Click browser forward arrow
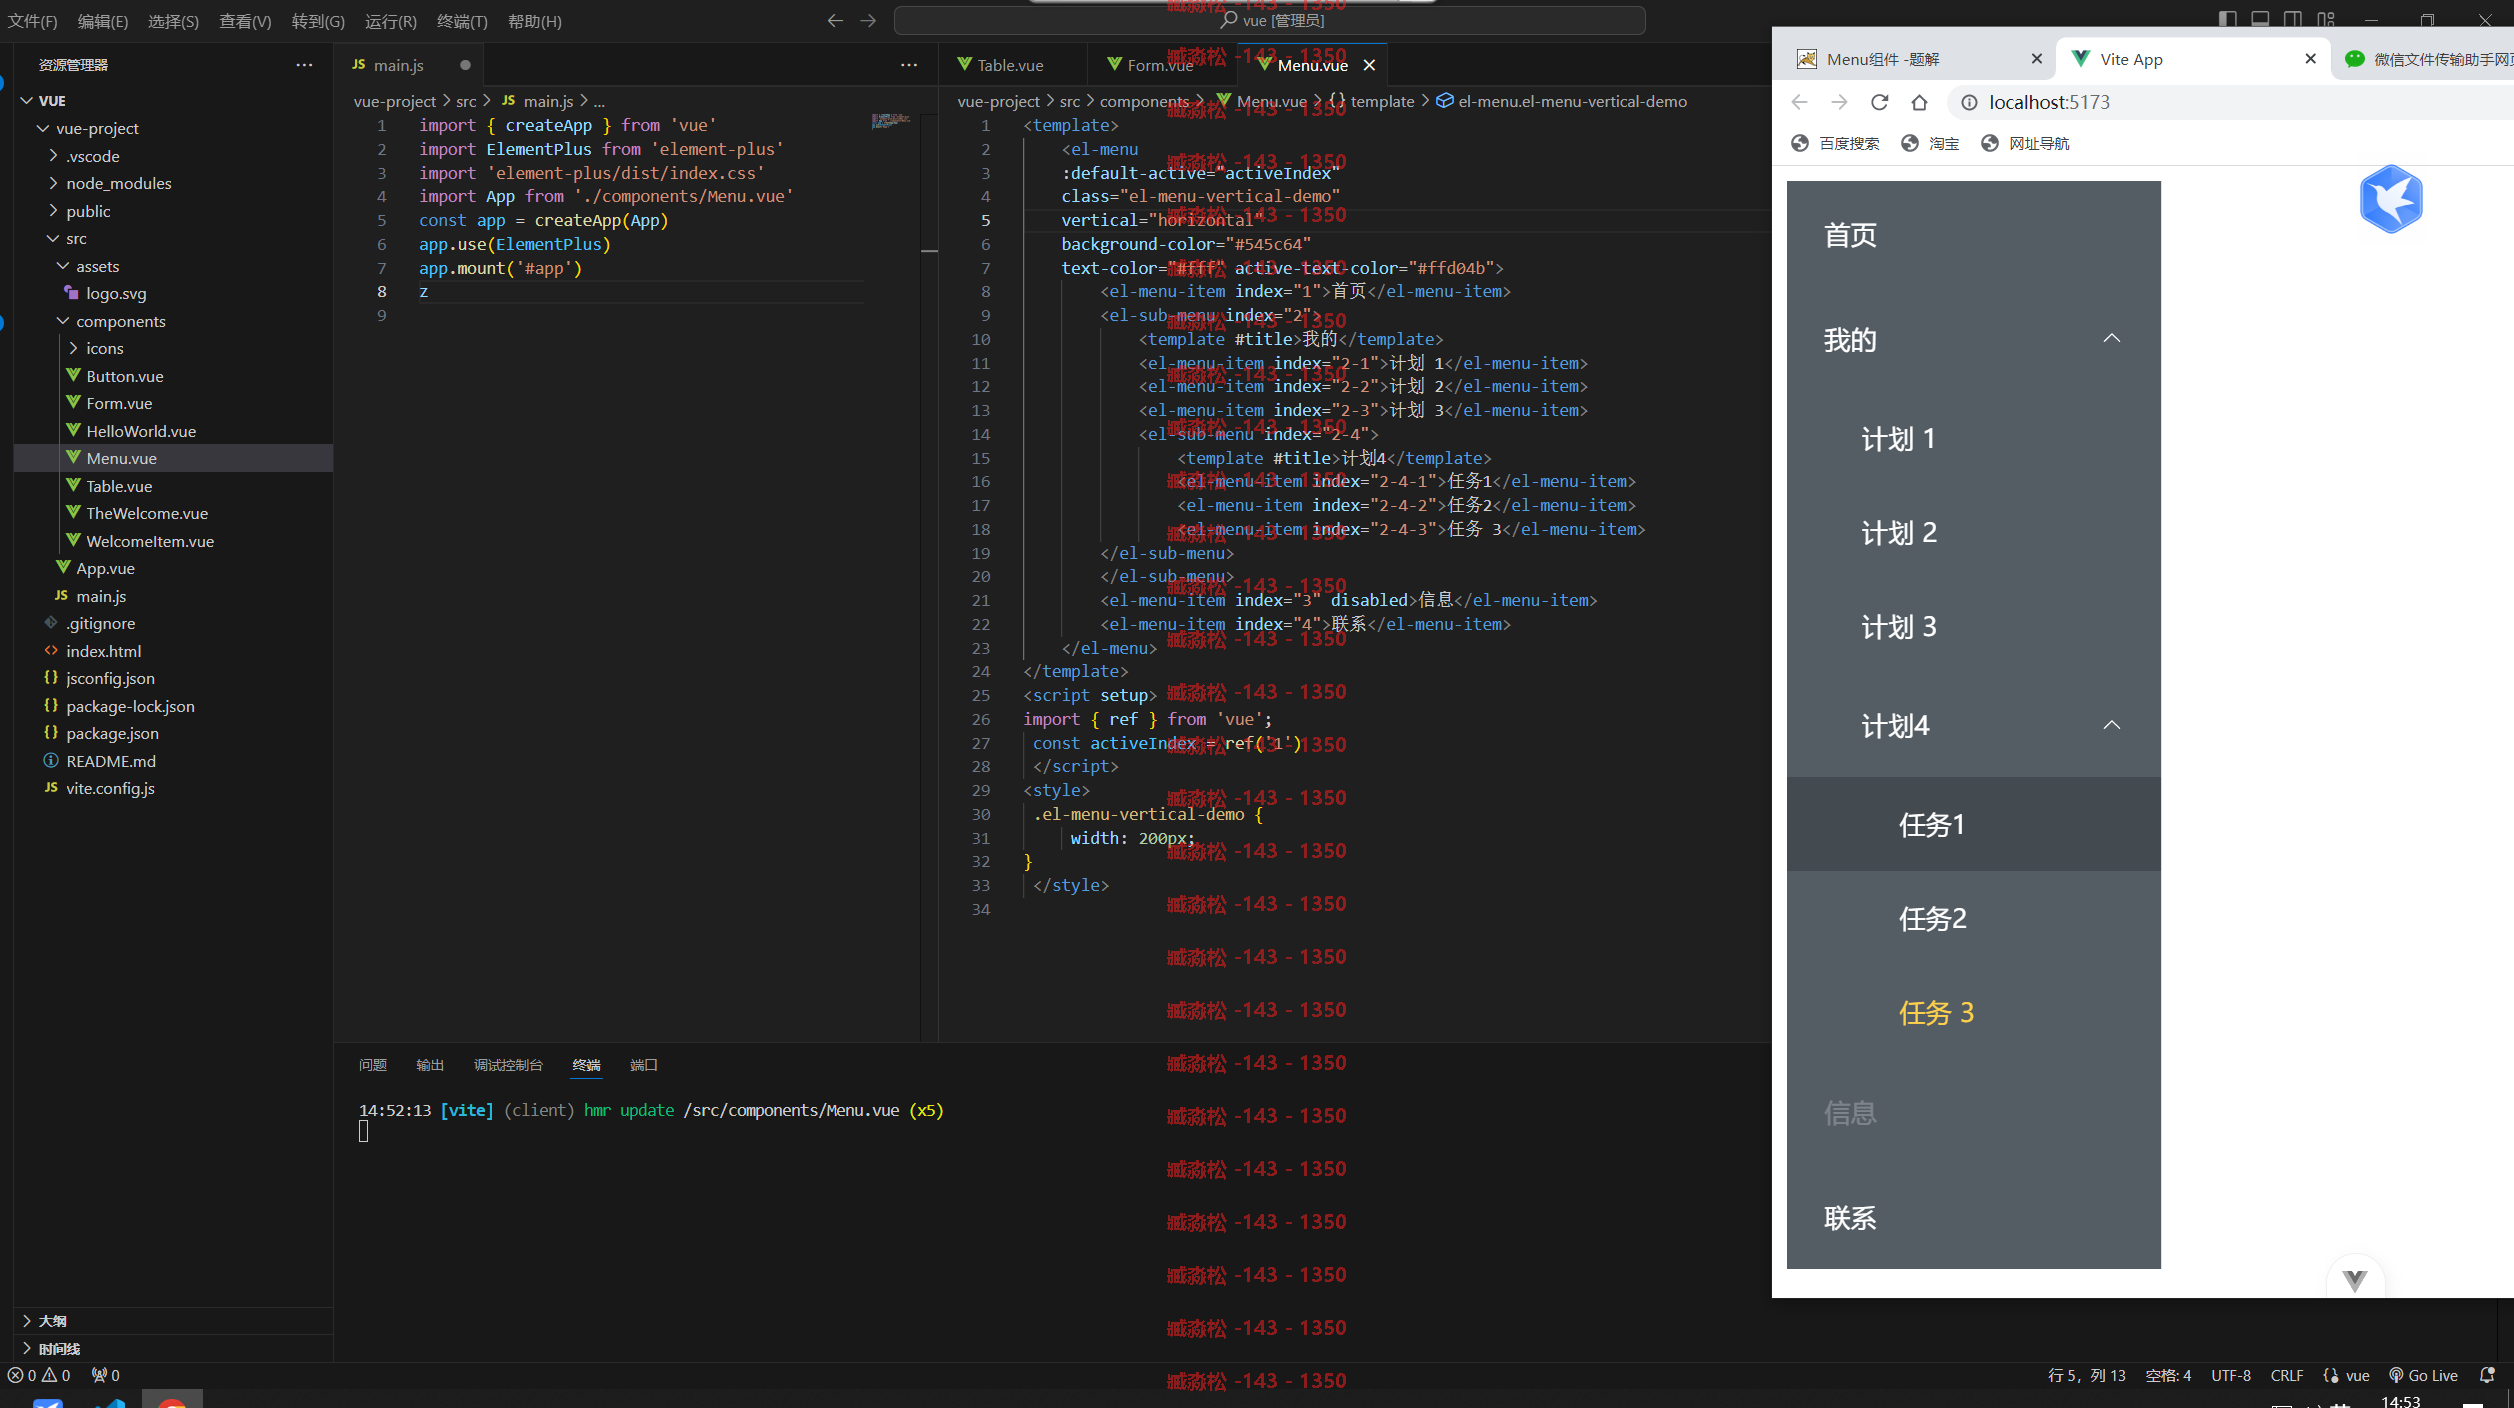Viewport: 2514px width, 1408px height. 1839,102
